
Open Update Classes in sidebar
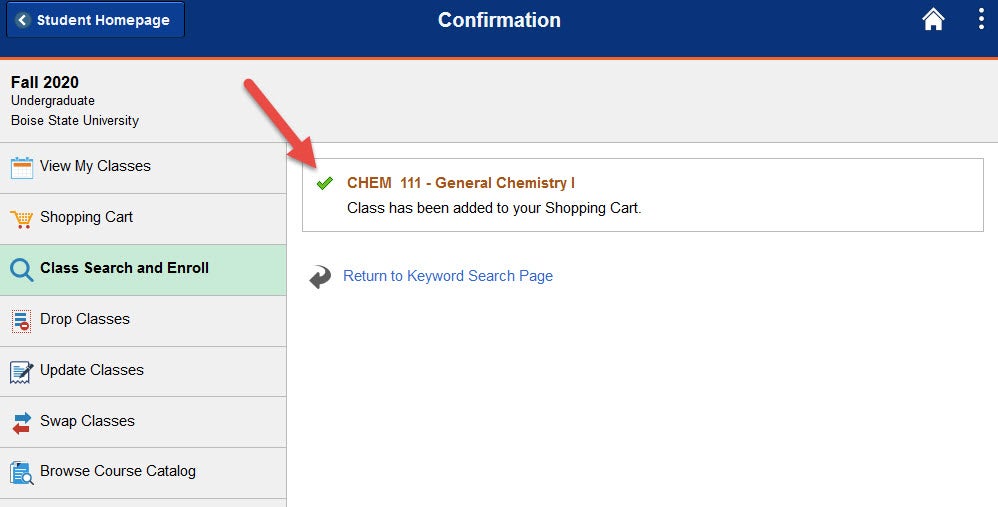tap(143, 372)
